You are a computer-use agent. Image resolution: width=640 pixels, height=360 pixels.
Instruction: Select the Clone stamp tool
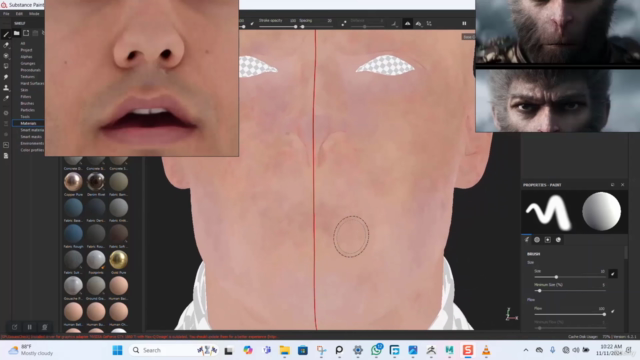[x=6, y=87]
